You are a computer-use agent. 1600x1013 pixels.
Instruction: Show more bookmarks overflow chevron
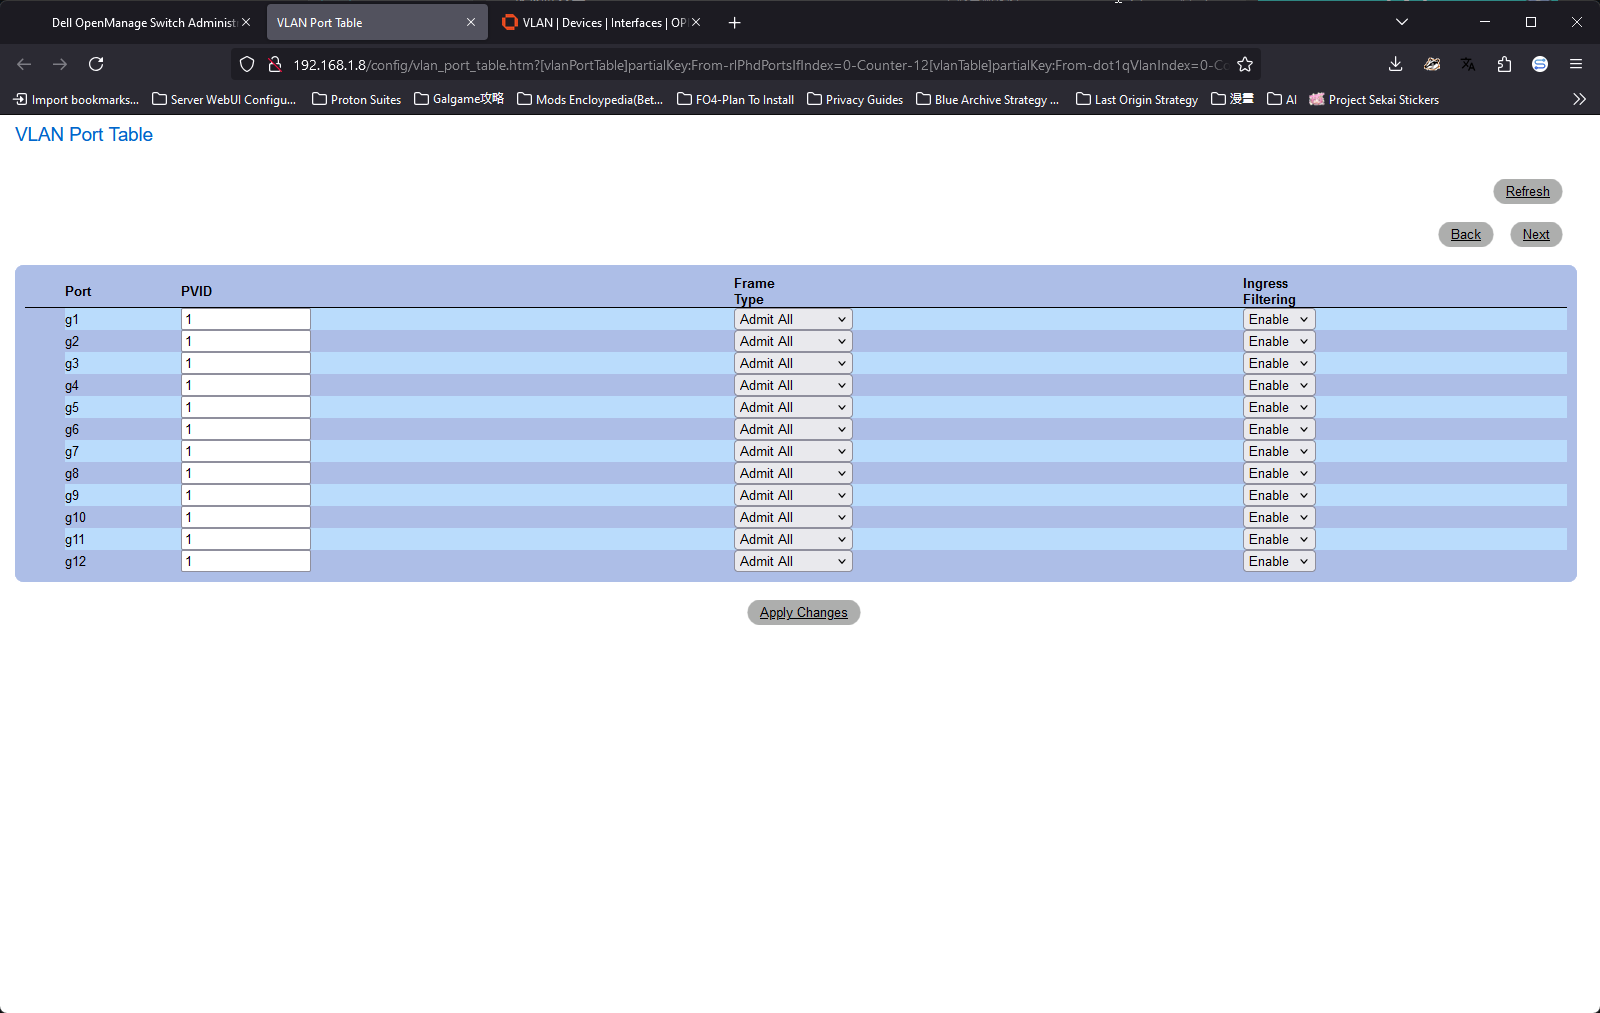[x=1579, y=99]
